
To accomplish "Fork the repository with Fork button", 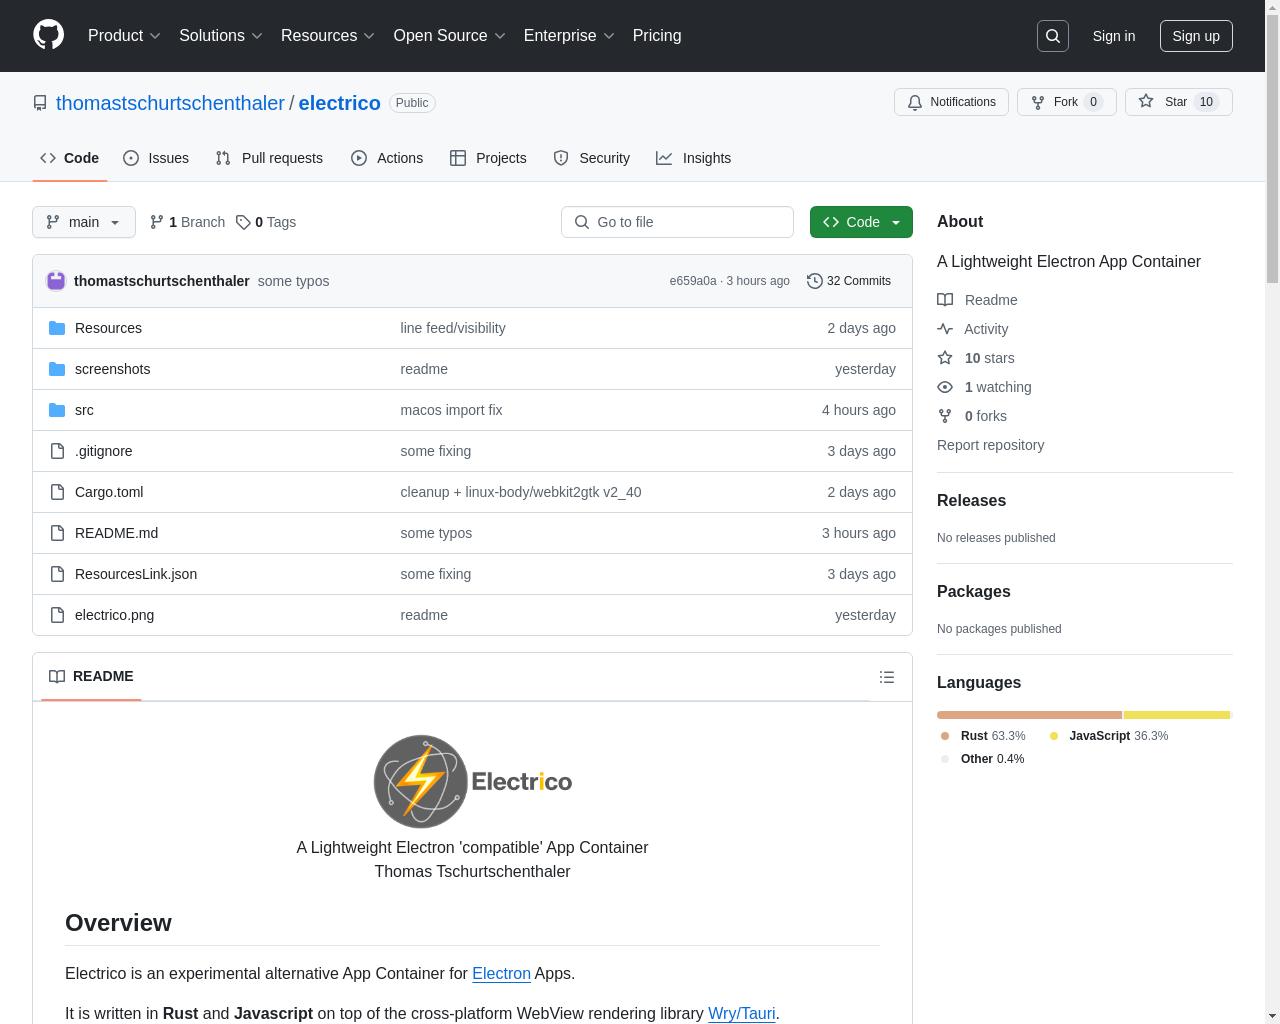I will click(1066, 102).
